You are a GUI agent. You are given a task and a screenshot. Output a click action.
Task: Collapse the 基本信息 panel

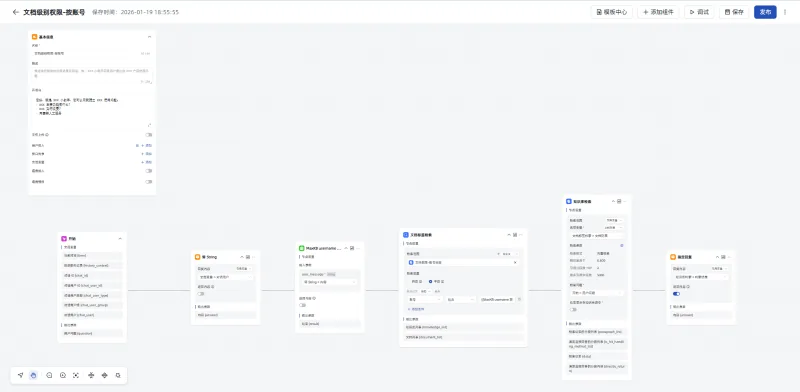pyautogui.click(x=149, y=37)
